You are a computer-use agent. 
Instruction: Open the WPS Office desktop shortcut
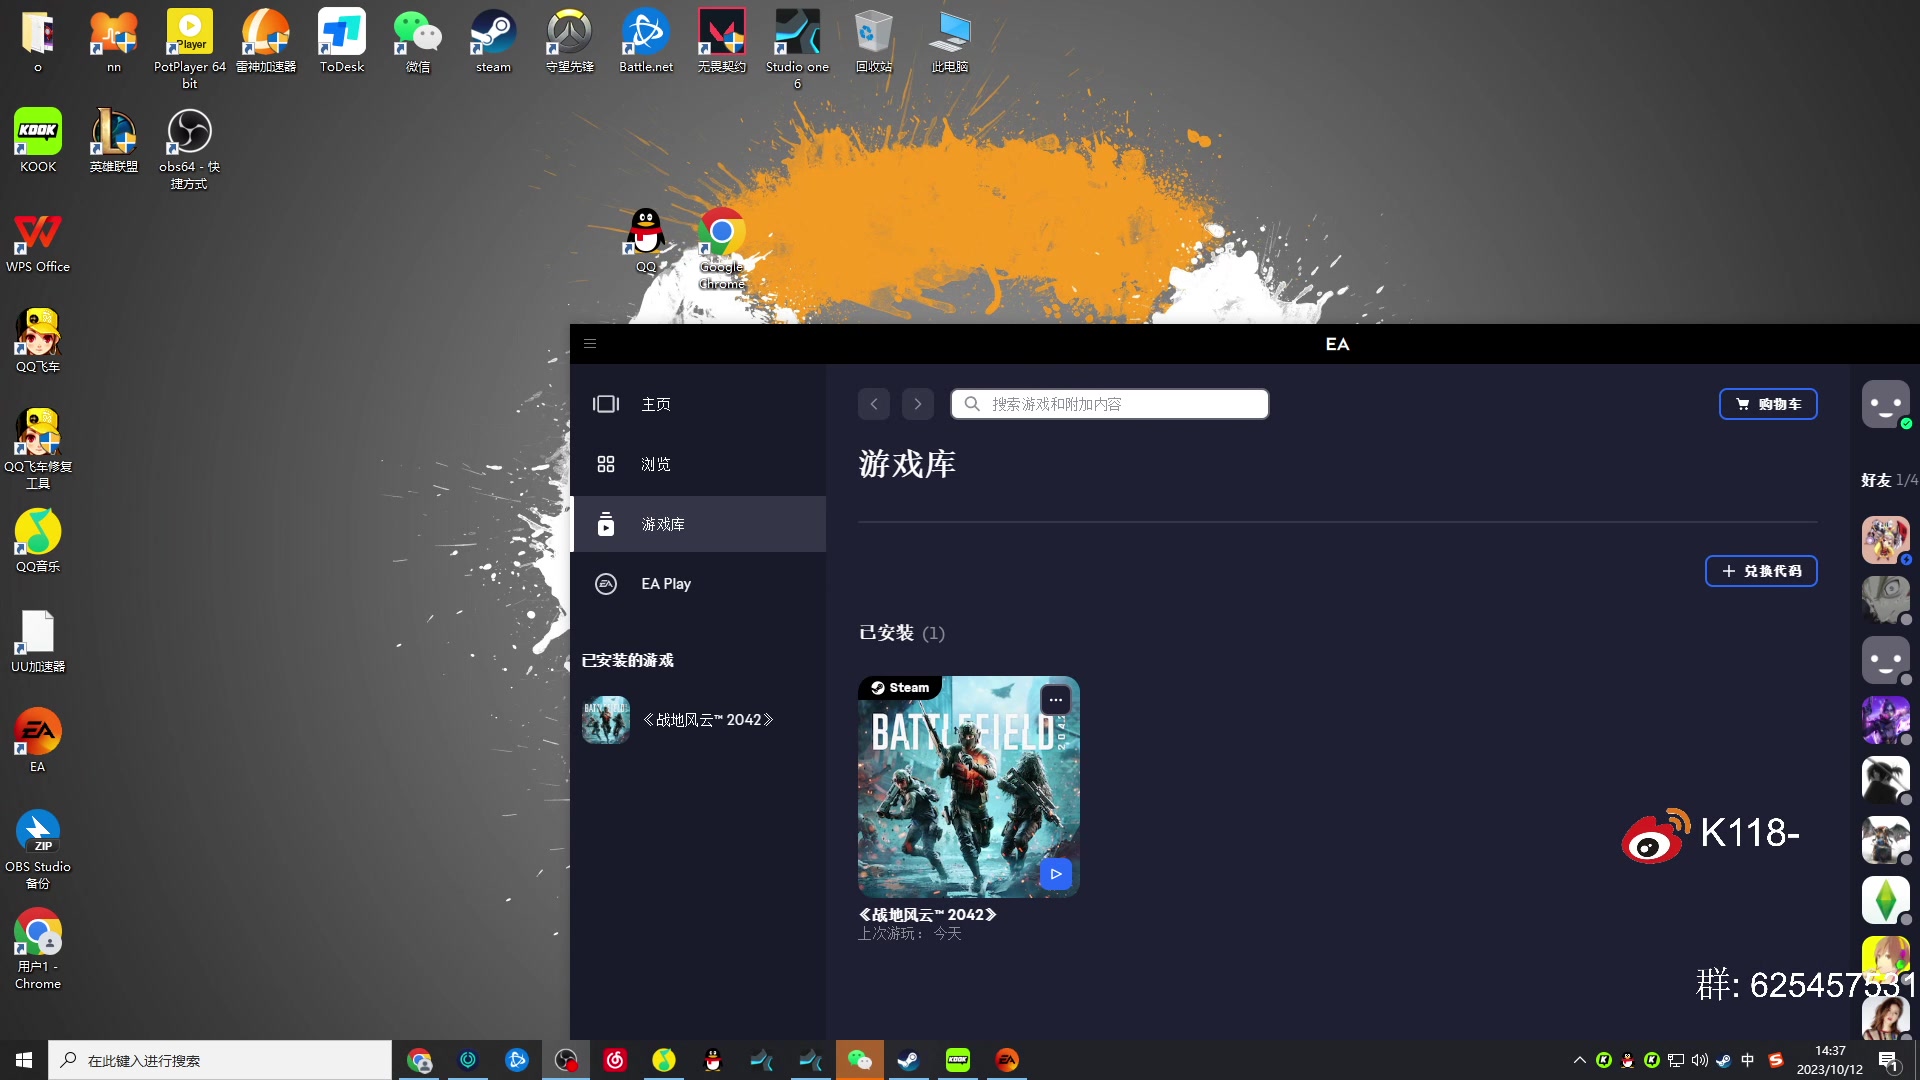point(38,242)
